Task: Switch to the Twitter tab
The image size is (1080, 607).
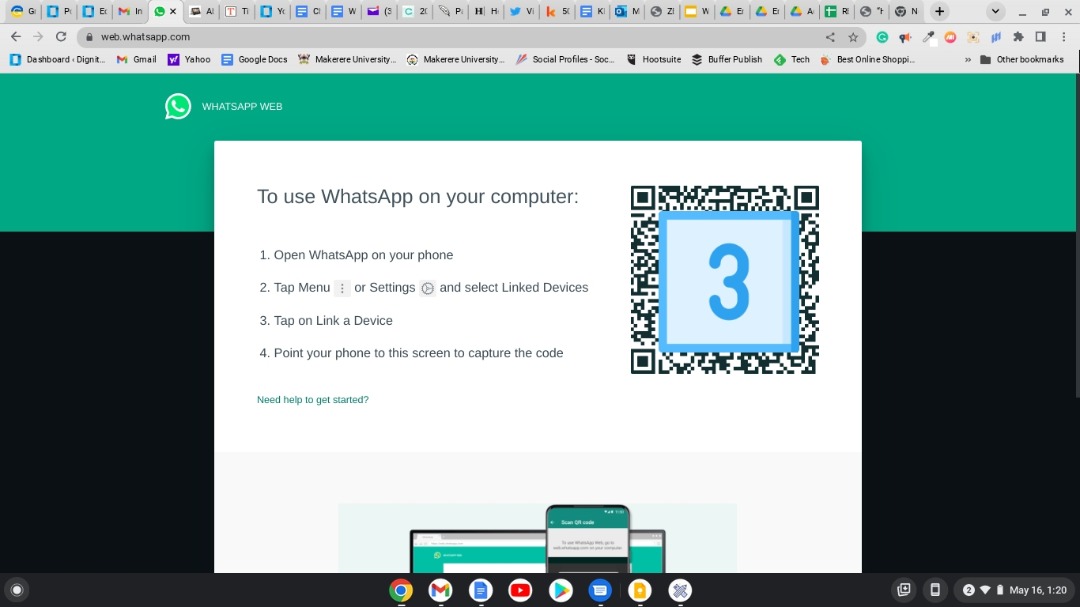Action: pos(523,11)
